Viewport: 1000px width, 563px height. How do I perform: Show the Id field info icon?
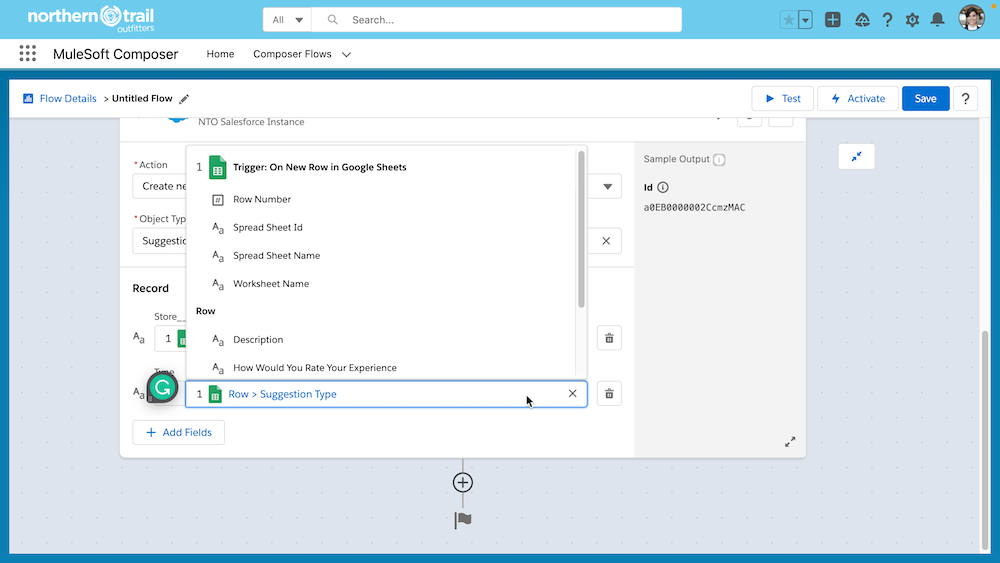click(x=663, y=187)
